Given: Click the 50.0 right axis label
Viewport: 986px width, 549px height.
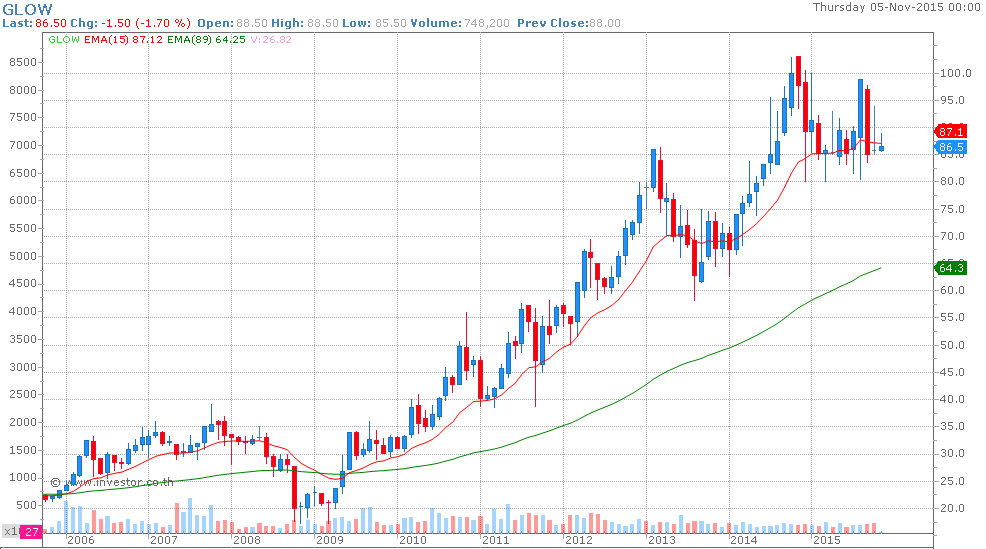Looking at the screenshot, I should click(x=952, y=345).
